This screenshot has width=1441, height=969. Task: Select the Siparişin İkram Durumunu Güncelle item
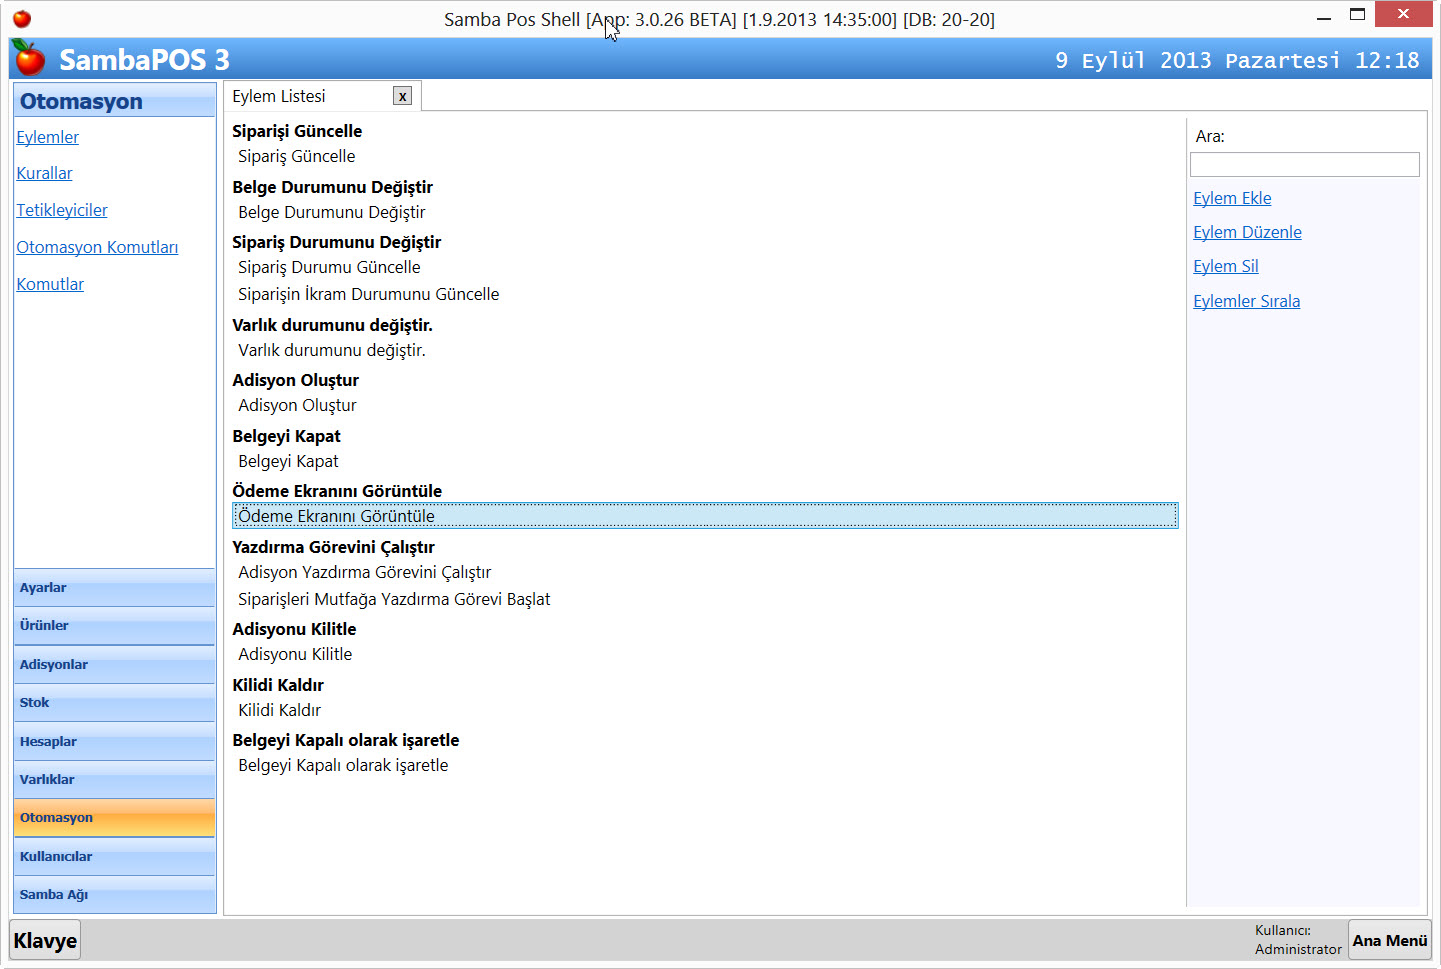368,294
